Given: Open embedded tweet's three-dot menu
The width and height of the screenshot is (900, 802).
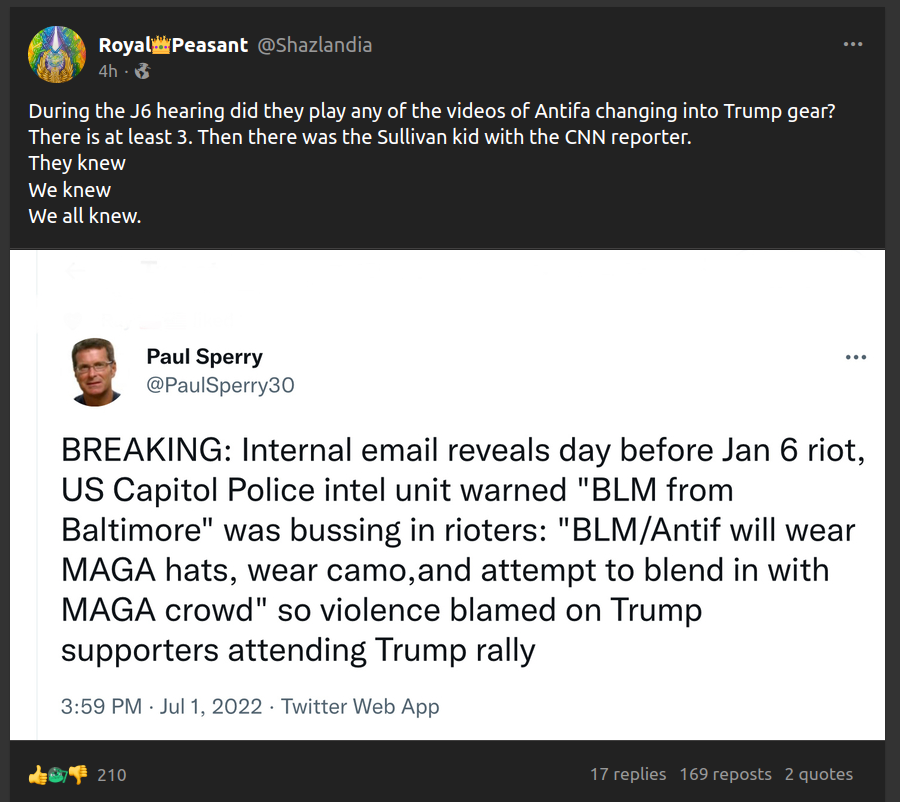Looking at the screenshot, I should tap(855, 357).
